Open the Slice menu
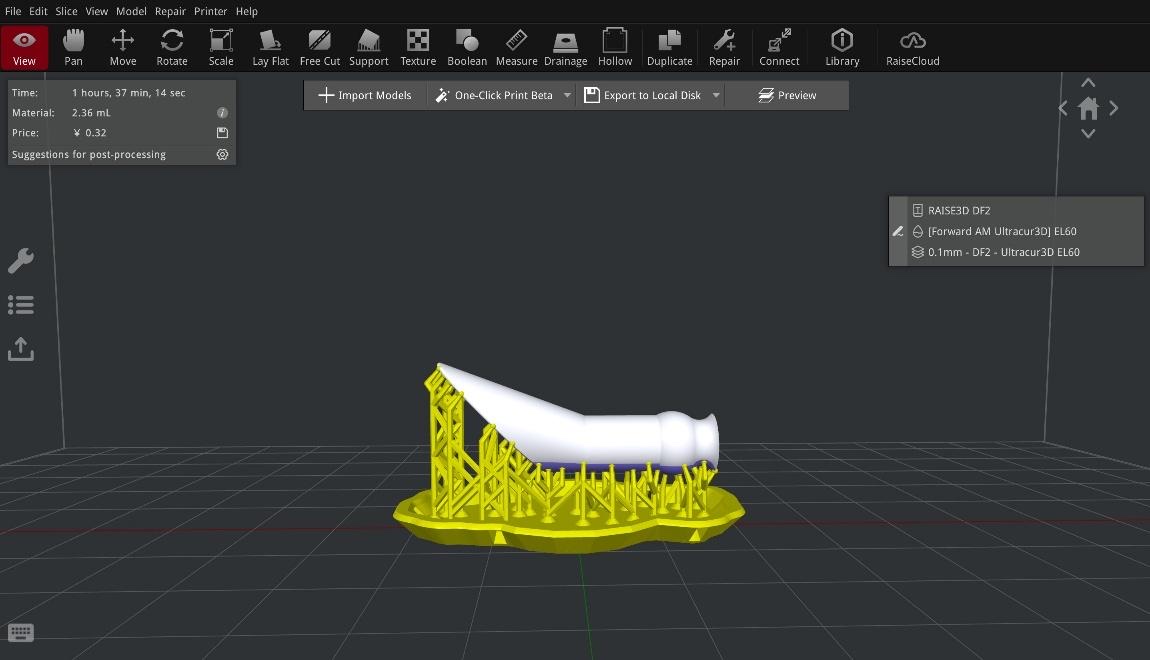Viewport: 1150px width, 660px height. [x=66, y=11]
